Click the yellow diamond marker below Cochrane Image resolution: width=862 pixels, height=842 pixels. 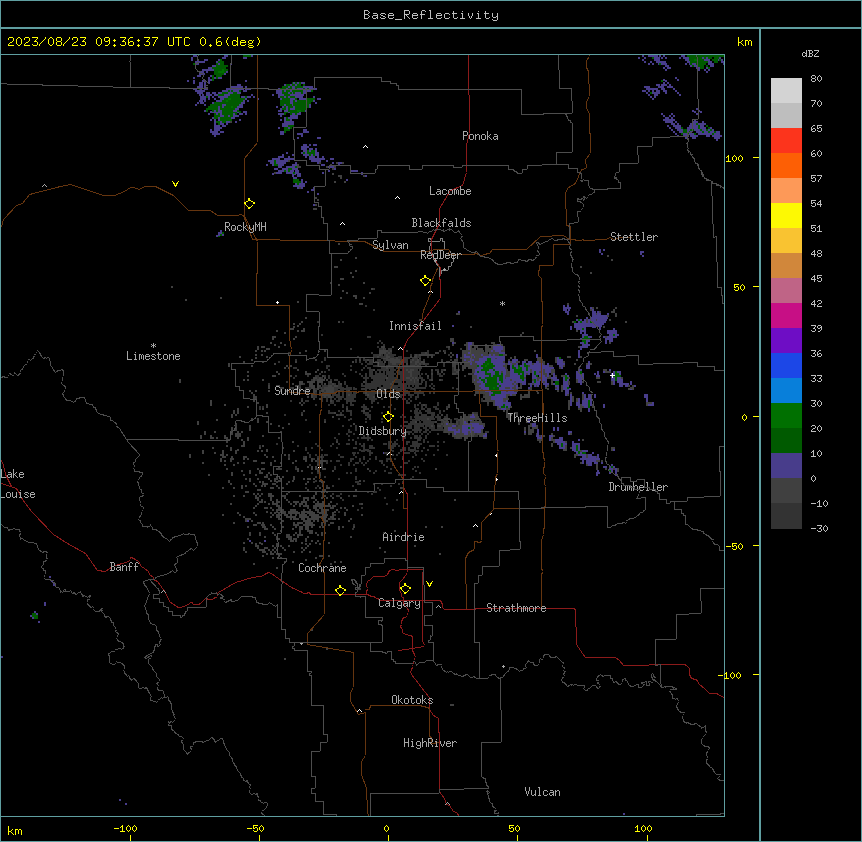(x=341, y=590)
